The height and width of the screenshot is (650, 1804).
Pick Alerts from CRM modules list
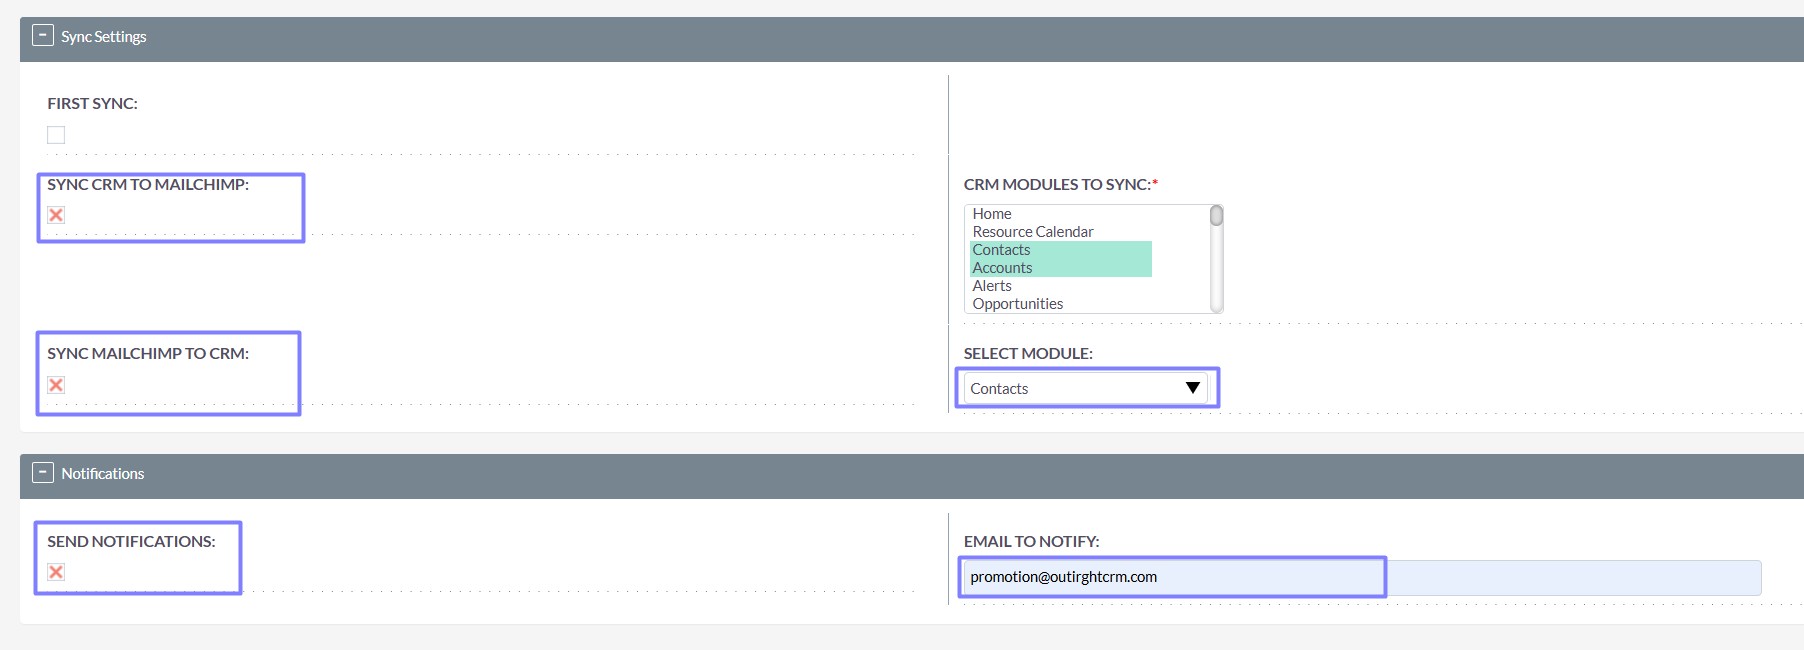coord(992,286)
